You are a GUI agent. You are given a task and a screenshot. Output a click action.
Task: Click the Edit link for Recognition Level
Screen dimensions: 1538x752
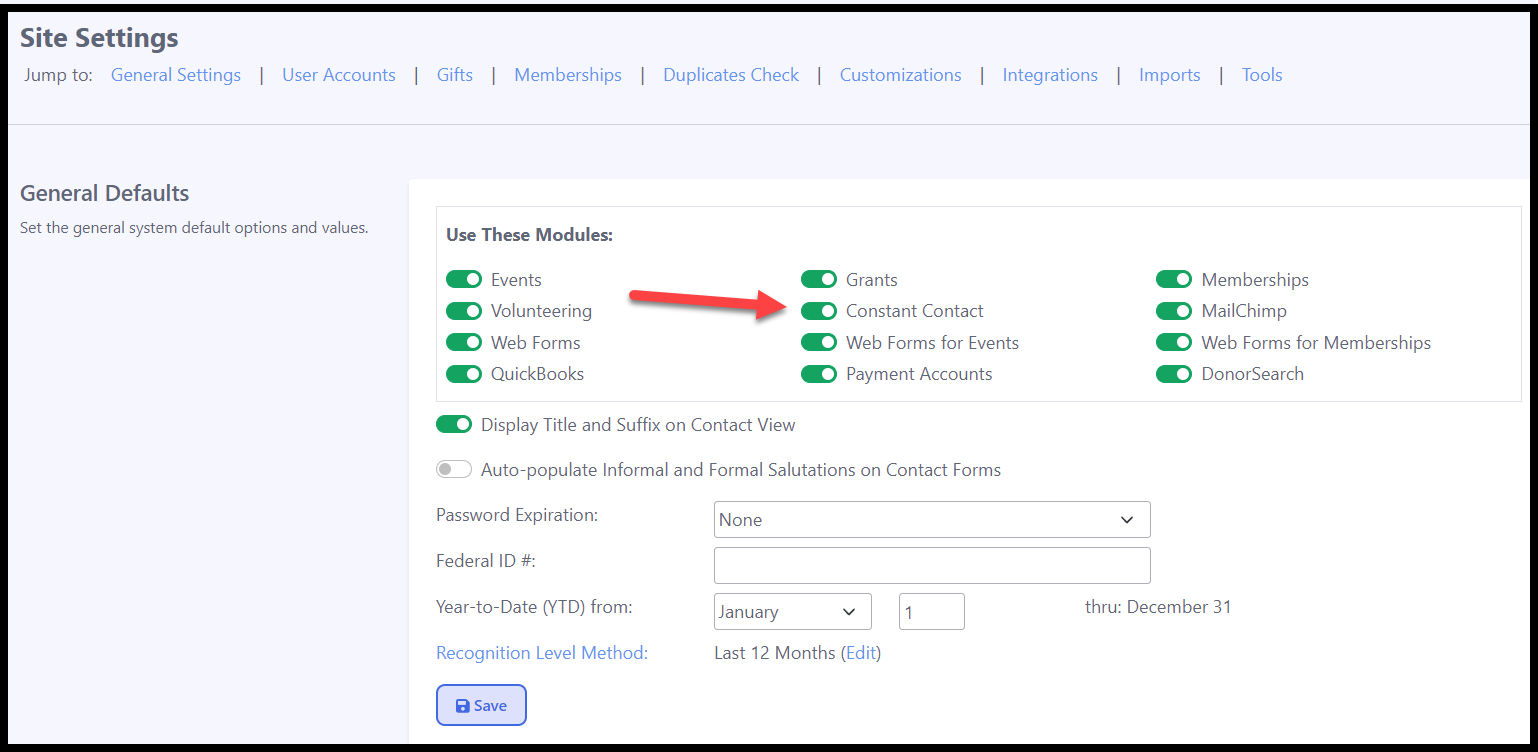[x=861, y=653]
